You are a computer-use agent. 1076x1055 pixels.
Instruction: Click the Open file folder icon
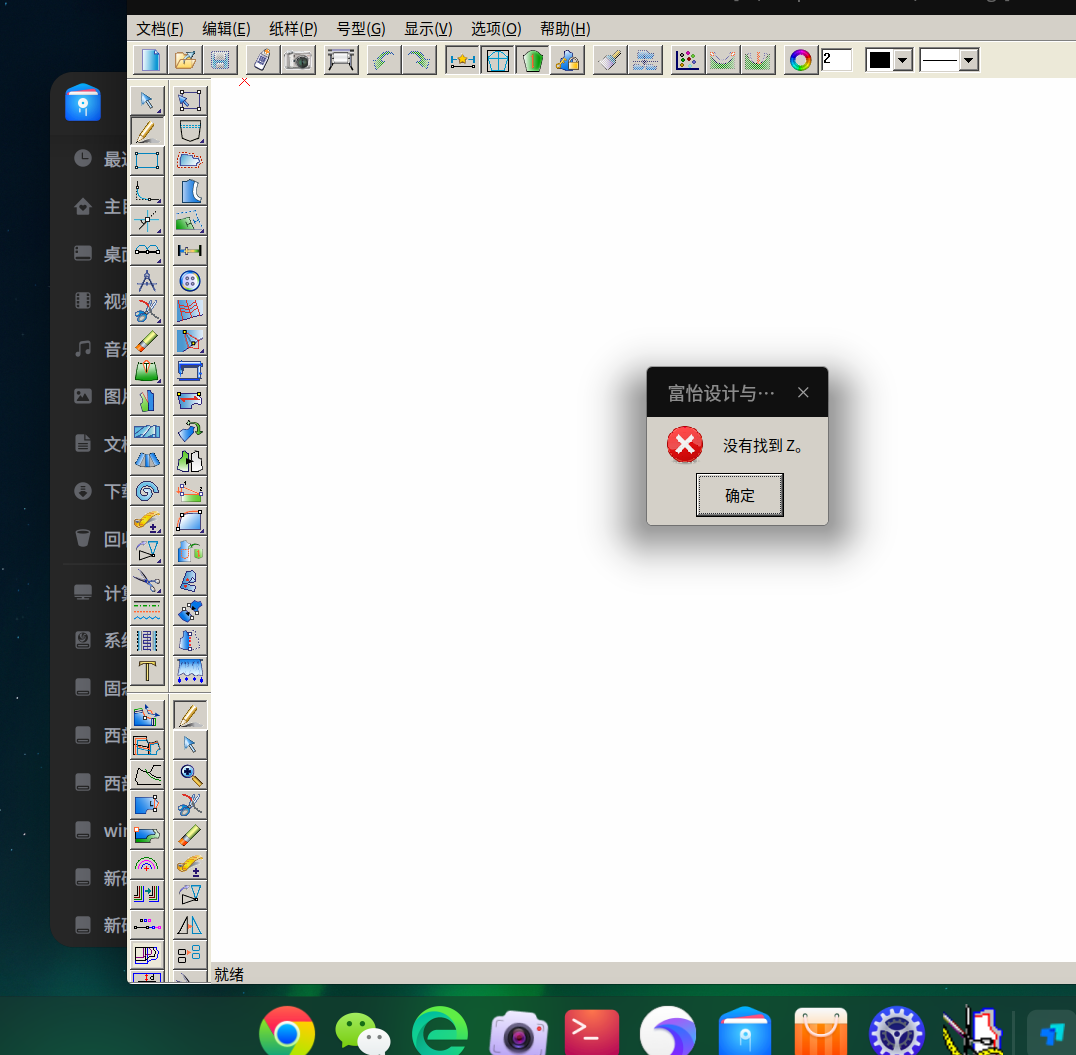[x=185, y=60]
